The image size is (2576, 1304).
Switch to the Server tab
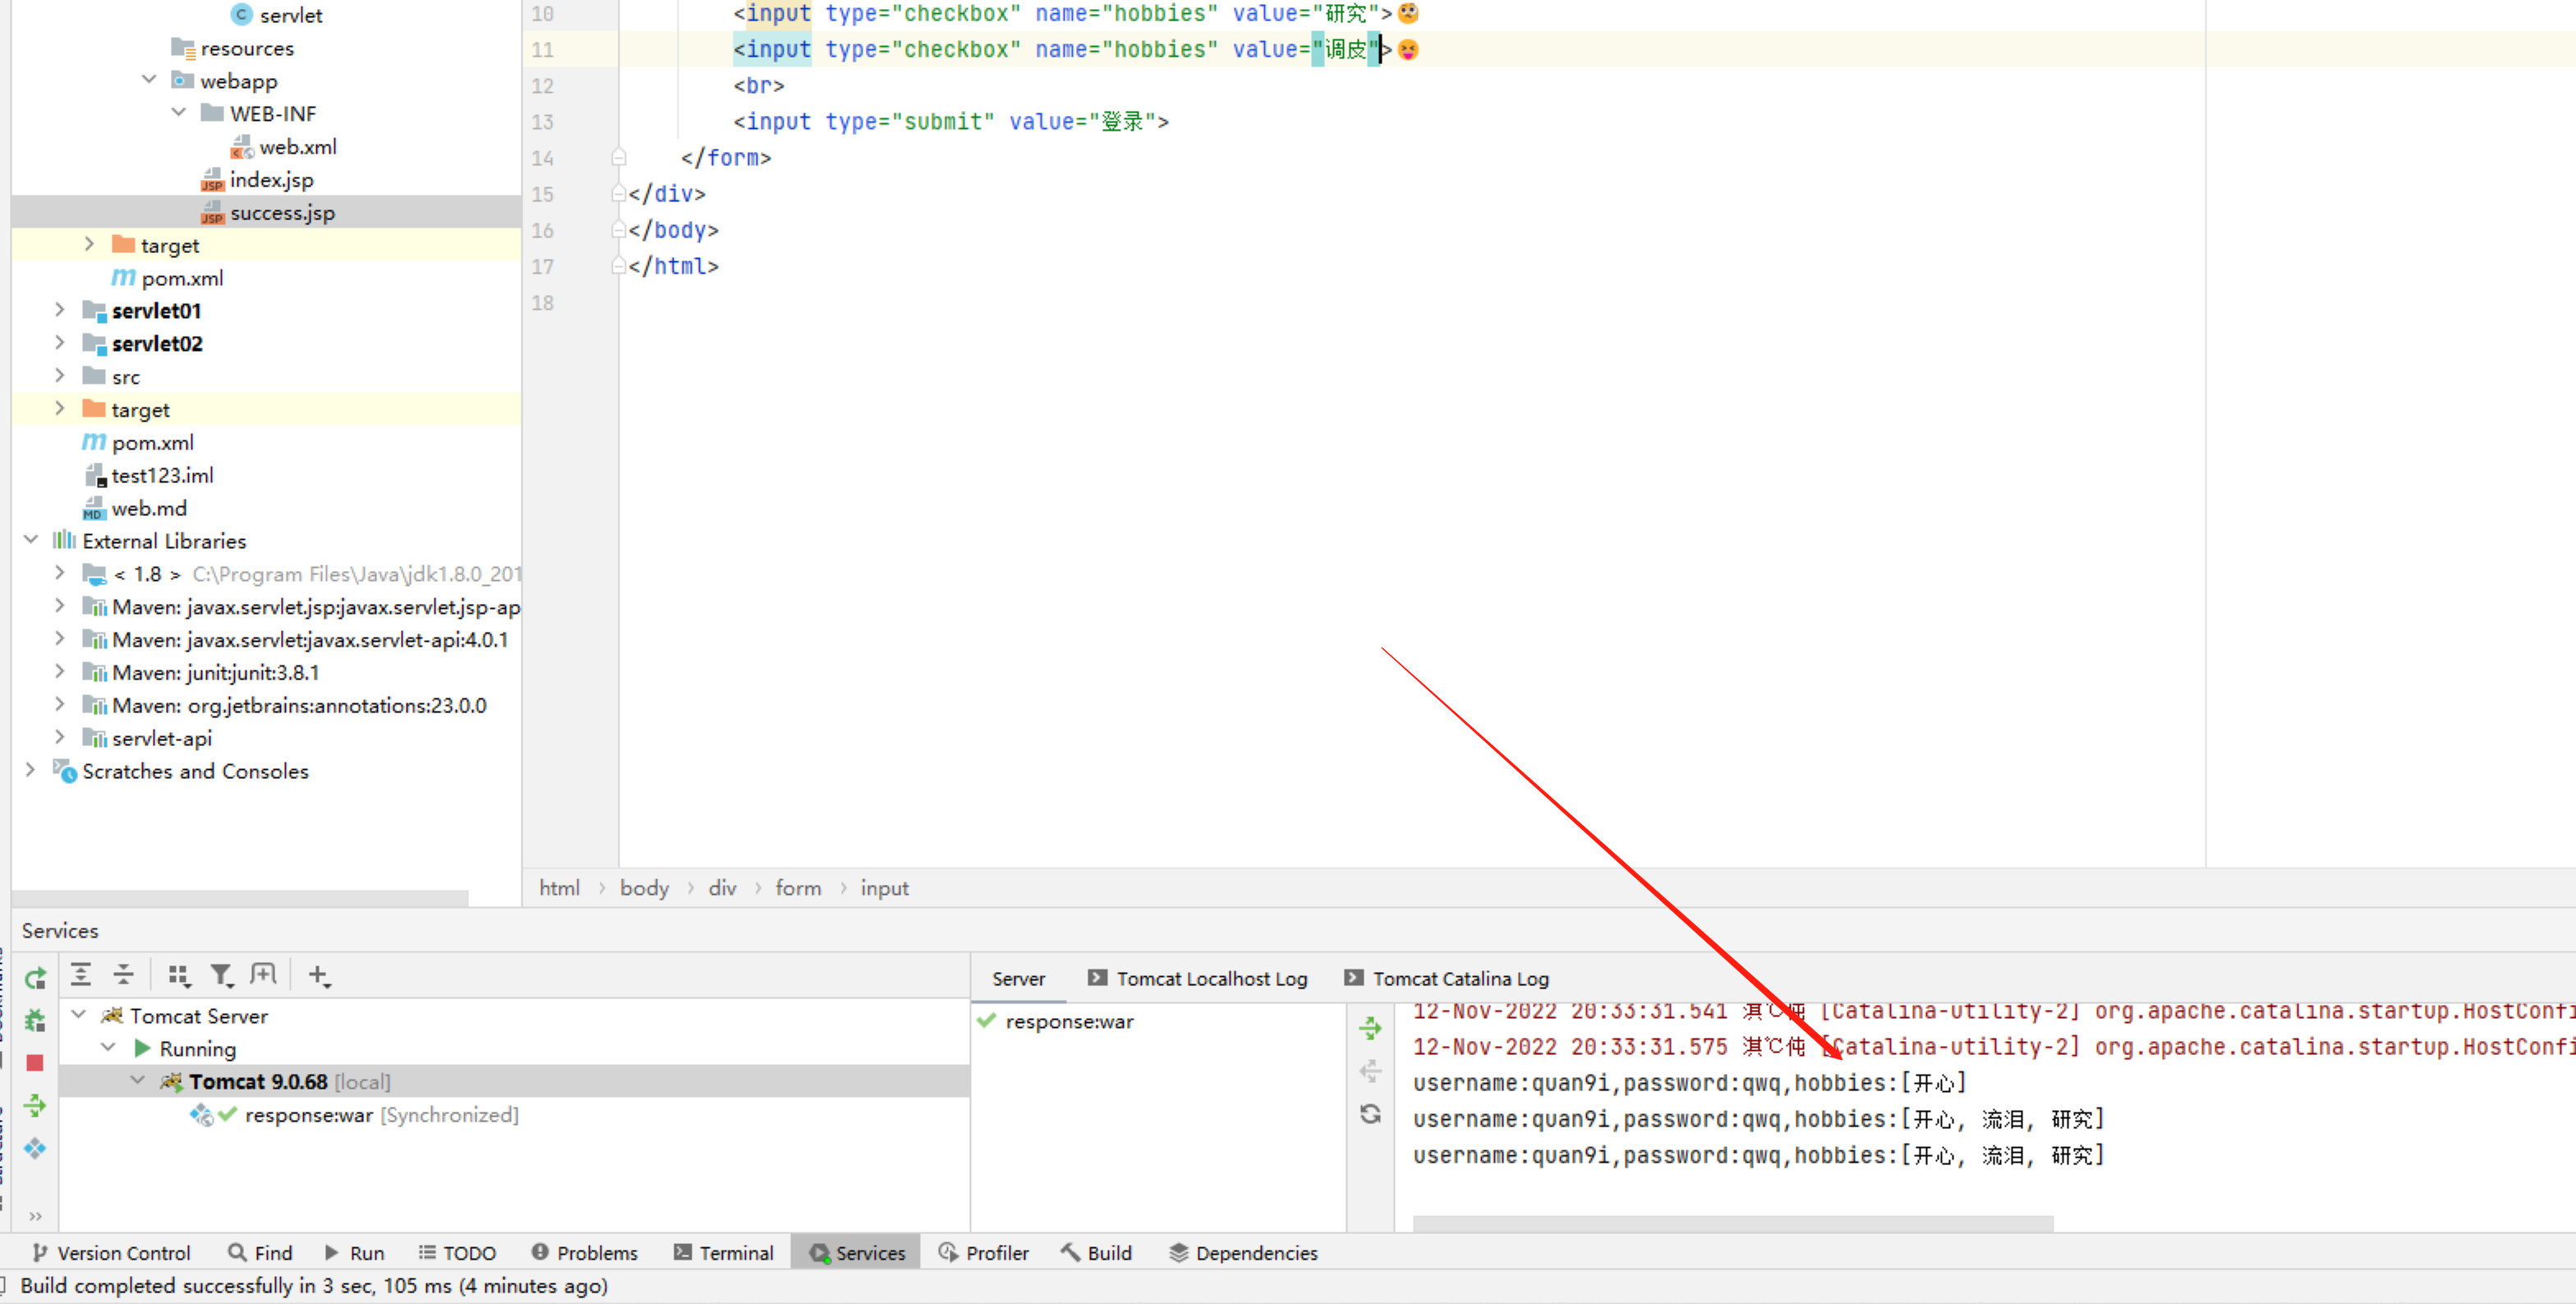[x=1018, y=979]
